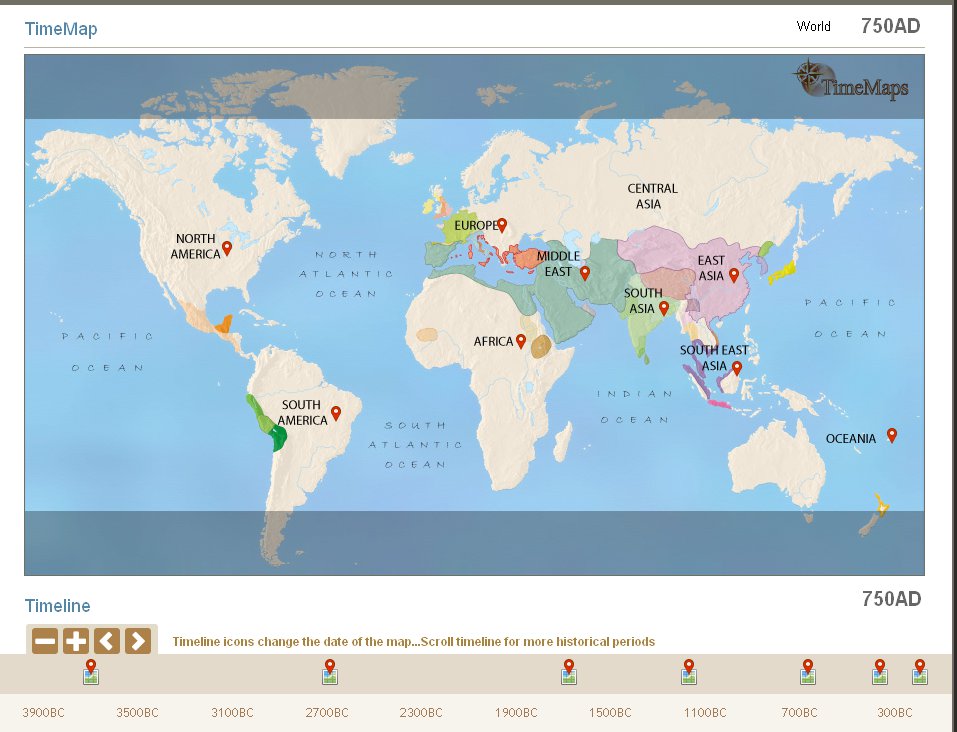Zoom the timeline in with the plus button
This screenshot has width=957, height=732.
pyautogui.click(x=75, y=641)
